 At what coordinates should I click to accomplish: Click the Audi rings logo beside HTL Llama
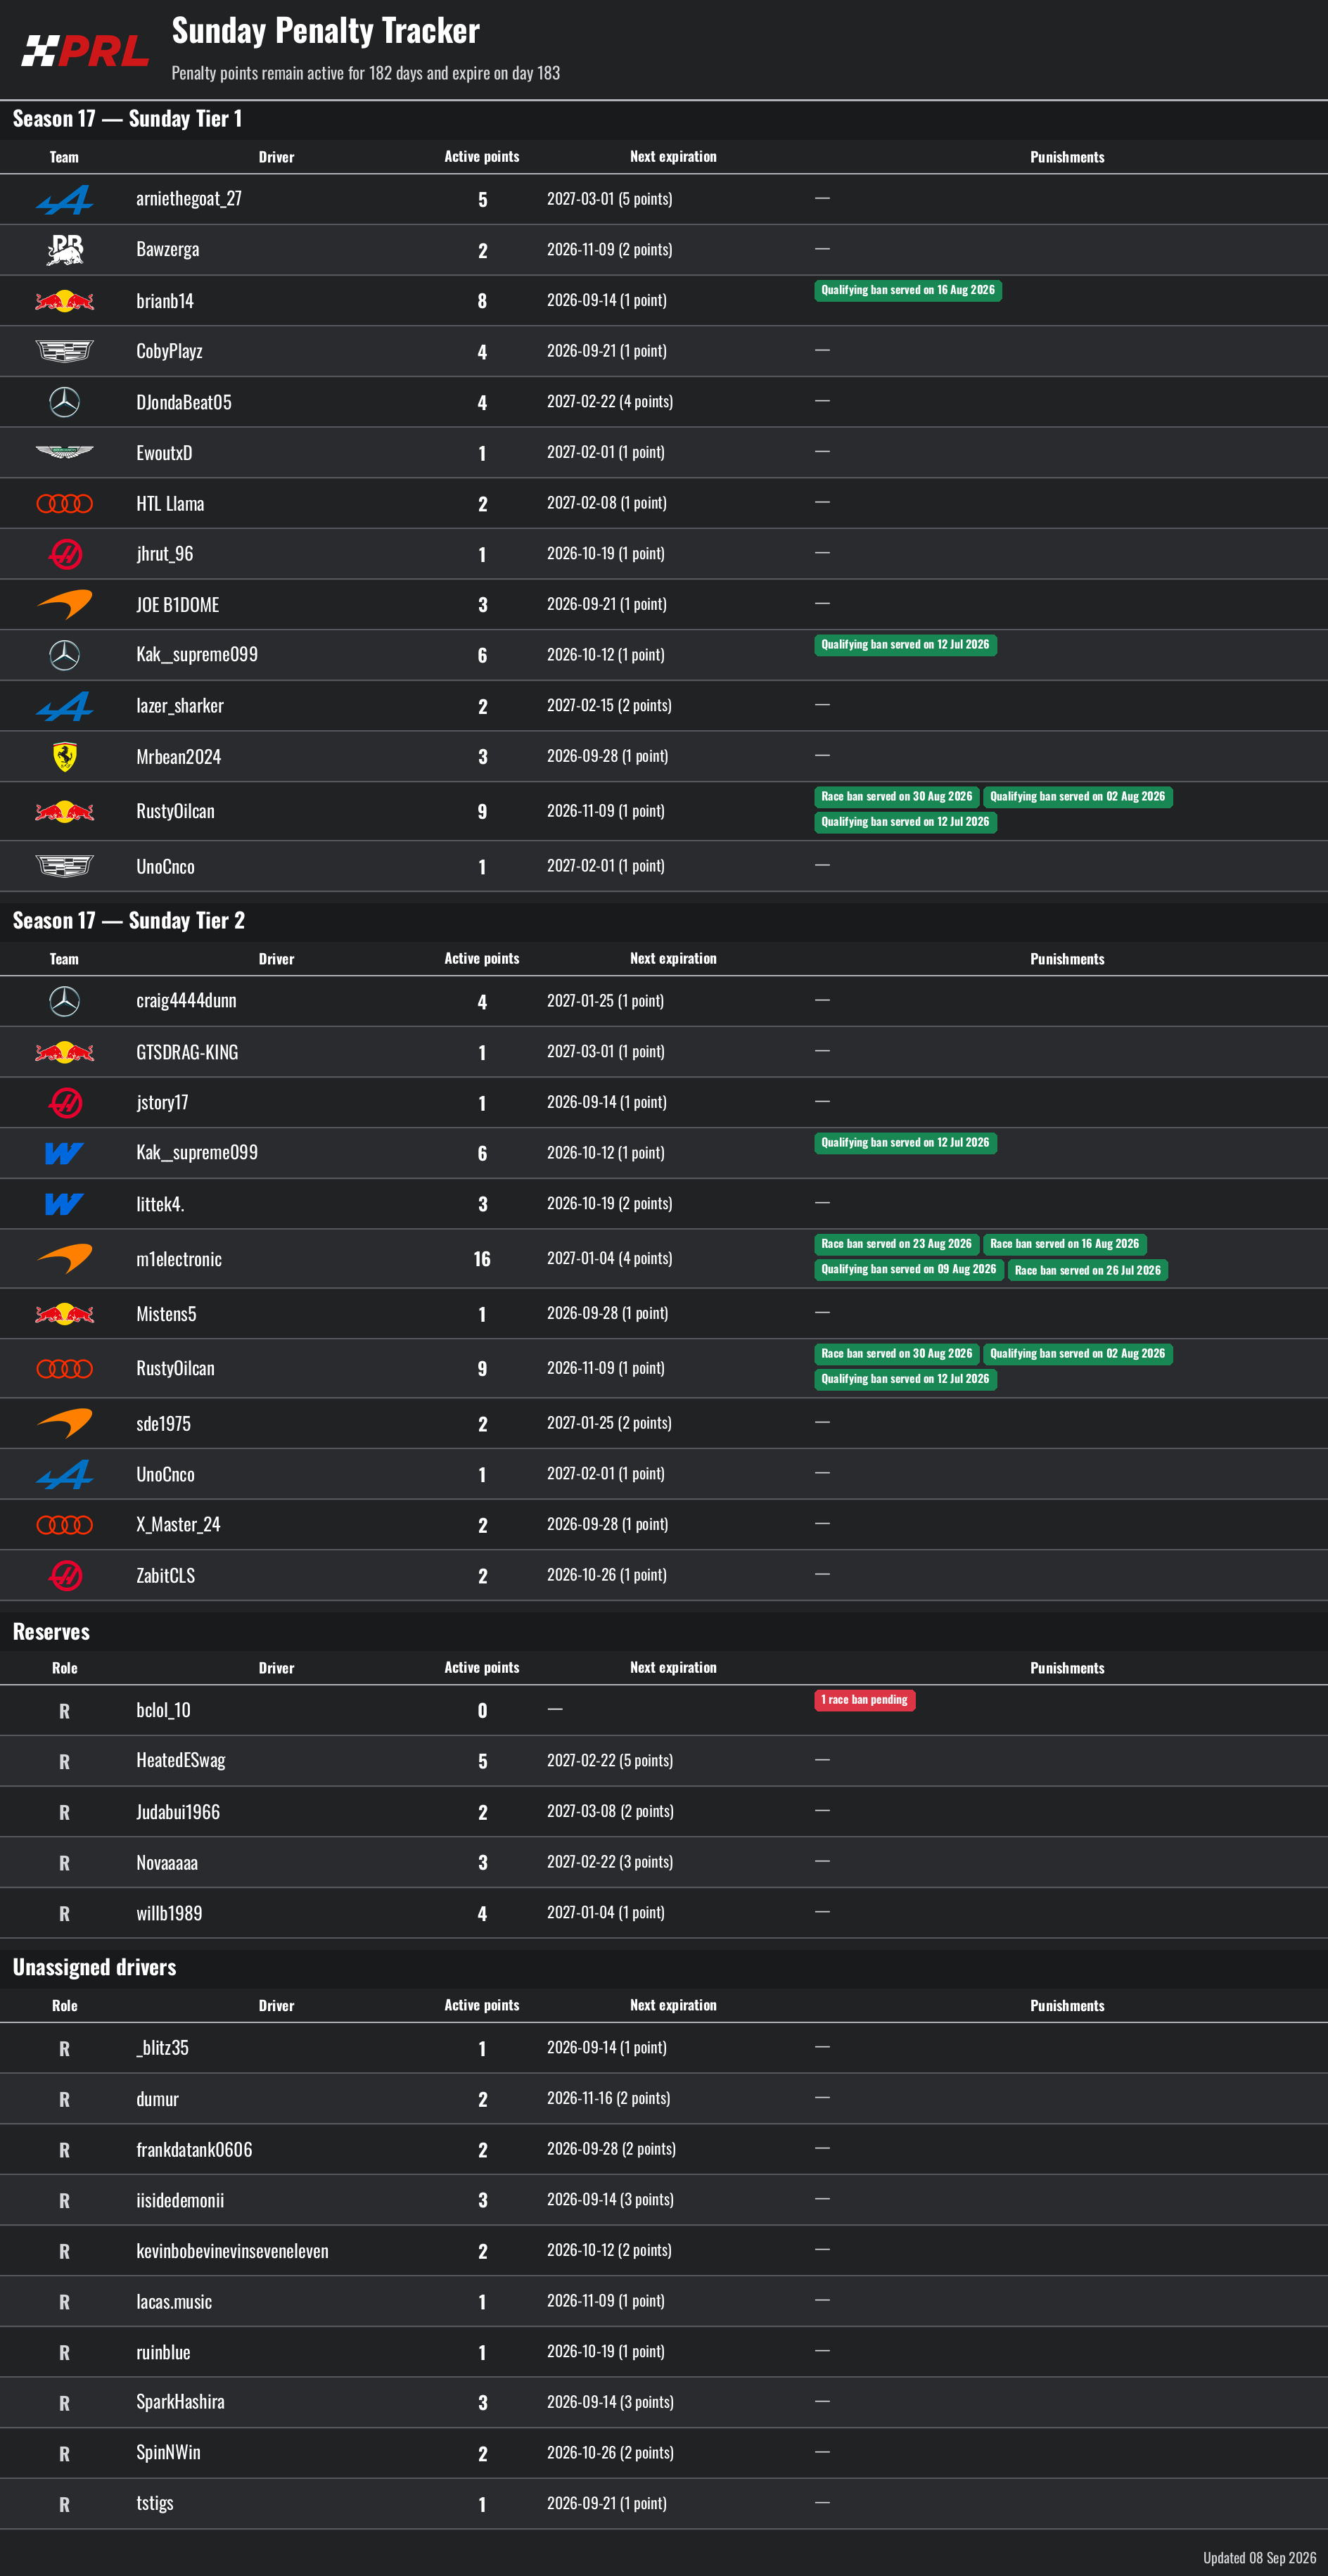[x=65, y=504]
